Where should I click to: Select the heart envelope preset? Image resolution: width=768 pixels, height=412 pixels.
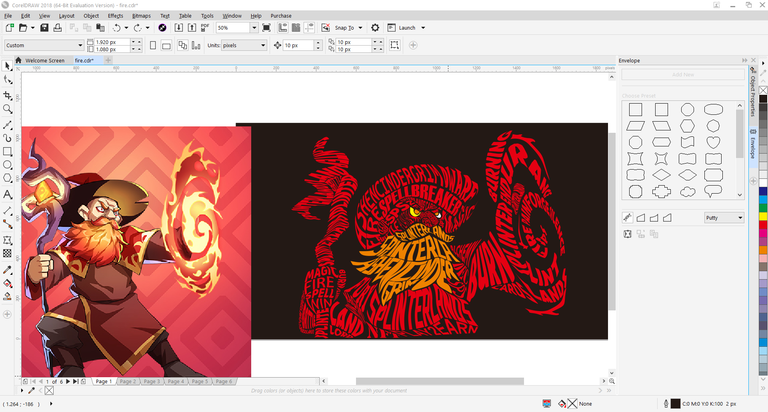tap(713, 142)
